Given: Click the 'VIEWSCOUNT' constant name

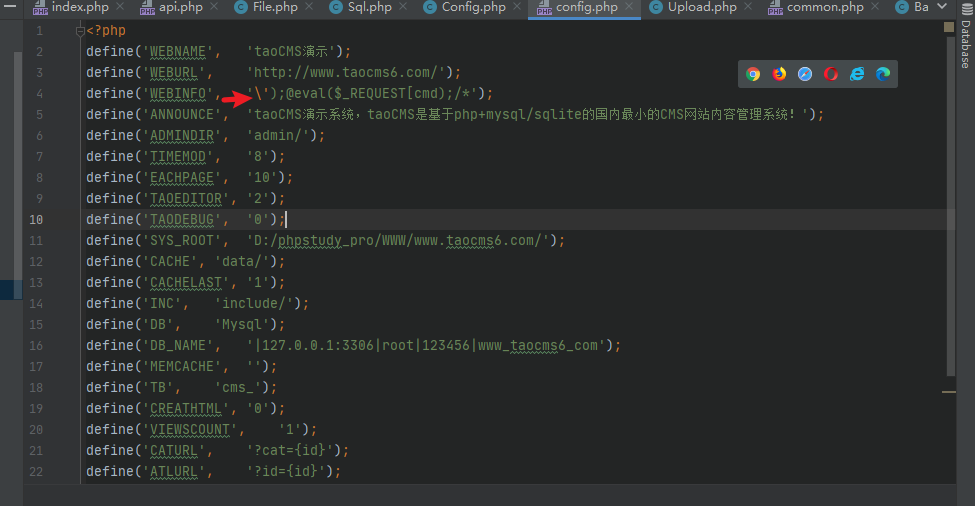Looking at the screenshot, I should pos(190,430).
